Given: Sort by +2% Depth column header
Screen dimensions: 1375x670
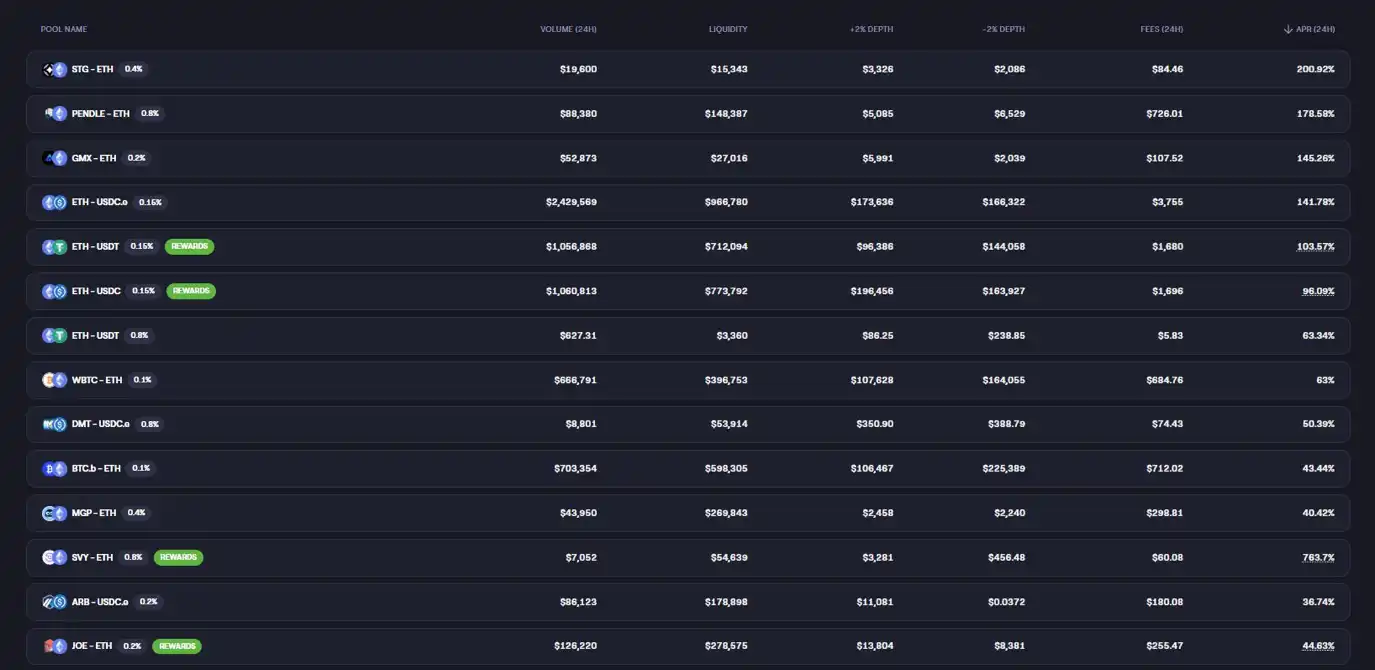Looking at the screenshot, I should click(x=871, y=29).
